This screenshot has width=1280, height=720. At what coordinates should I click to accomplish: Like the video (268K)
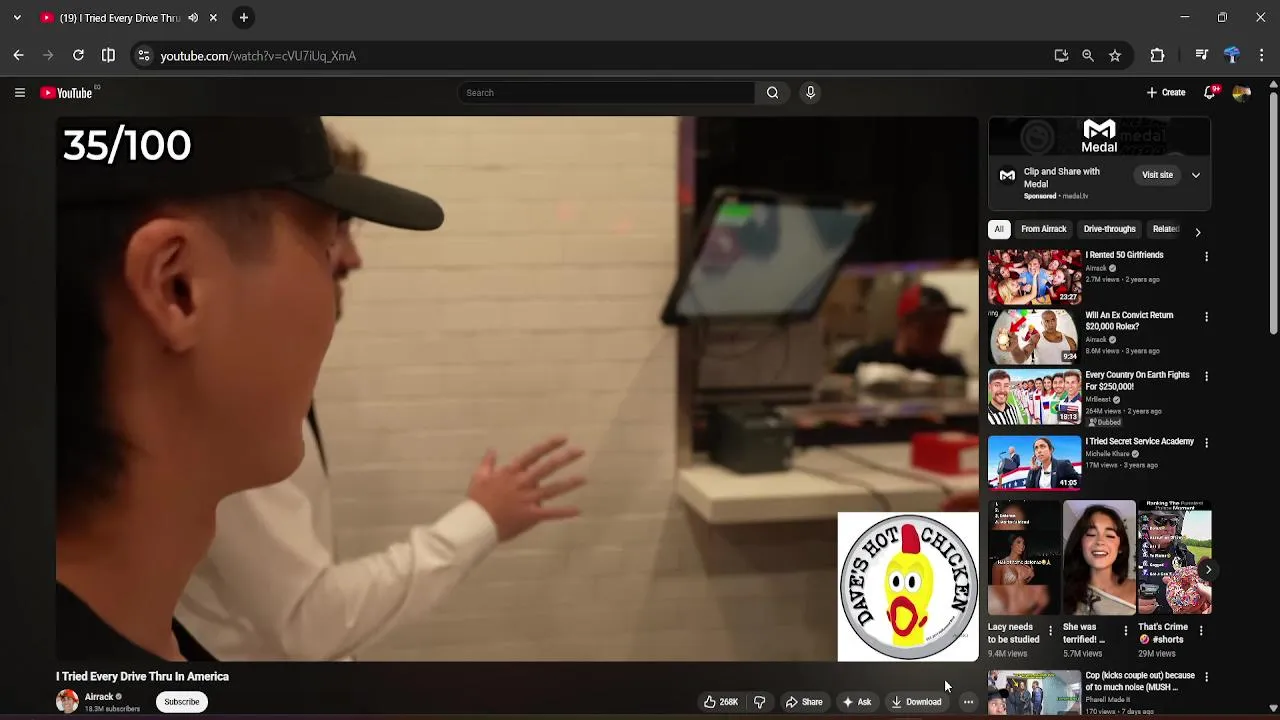pyautogui.click(x=721, y=702)
